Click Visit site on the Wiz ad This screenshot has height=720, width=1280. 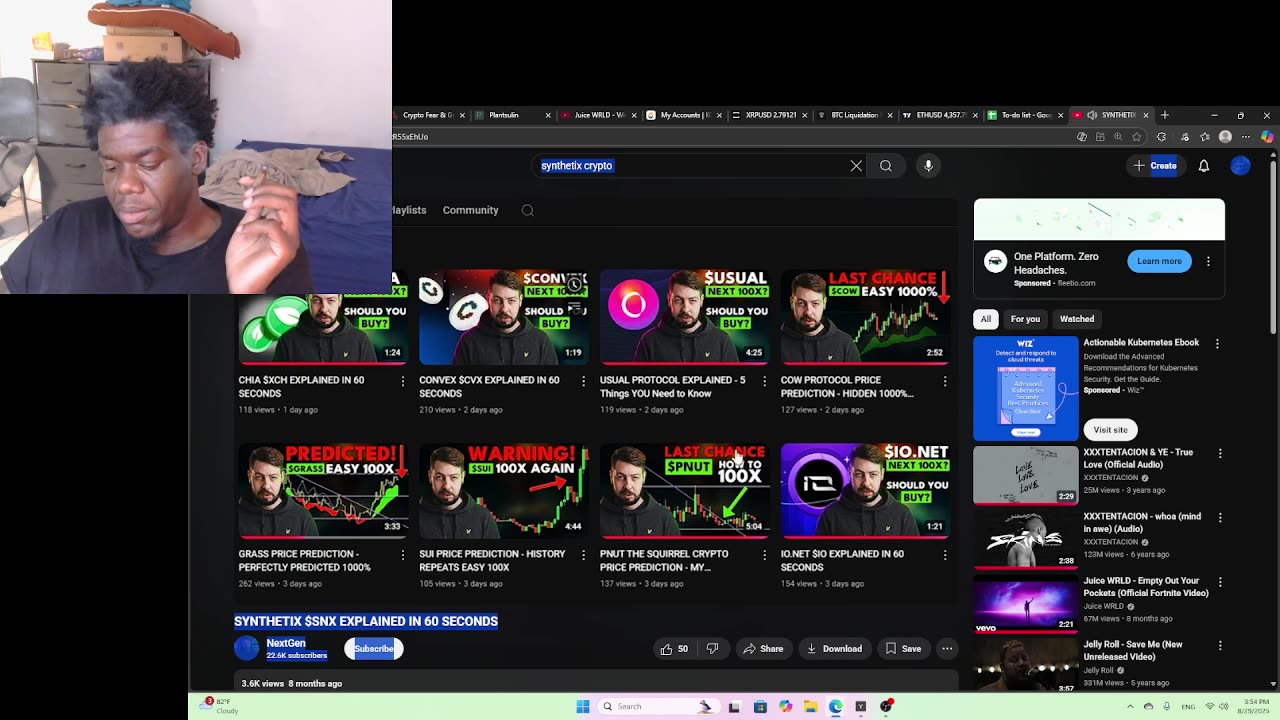(1110, 430)
